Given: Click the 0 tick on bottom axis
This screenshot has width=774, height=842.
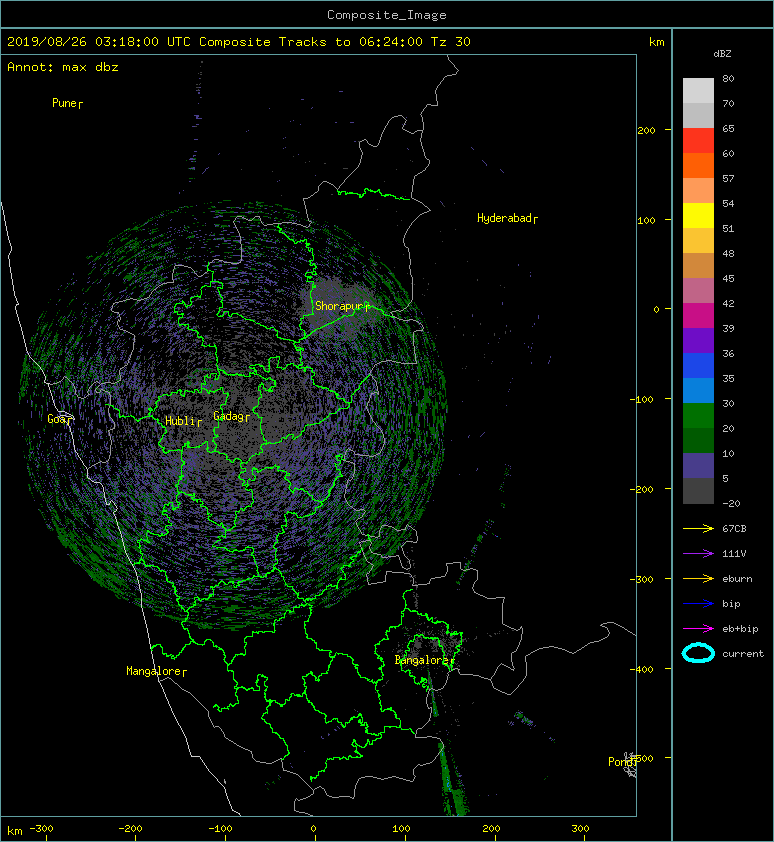Looking at the screenshot, I should pyautogui.click(x=314, y=829).
